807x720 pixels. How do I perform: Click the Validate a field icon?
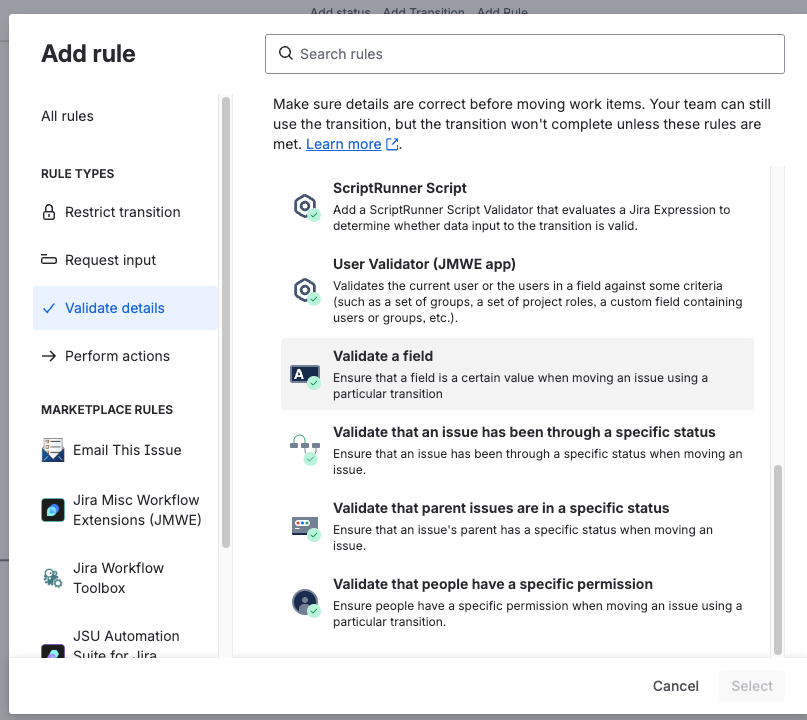[305, 376]
